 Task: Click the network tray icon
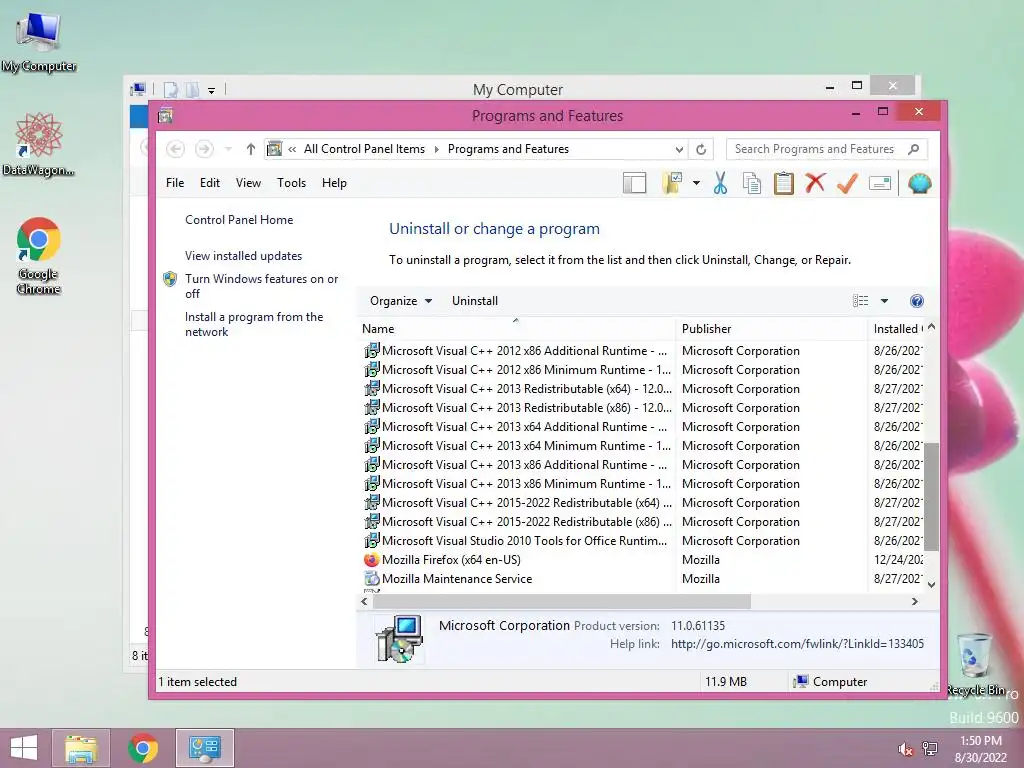[x=930, y=749]
